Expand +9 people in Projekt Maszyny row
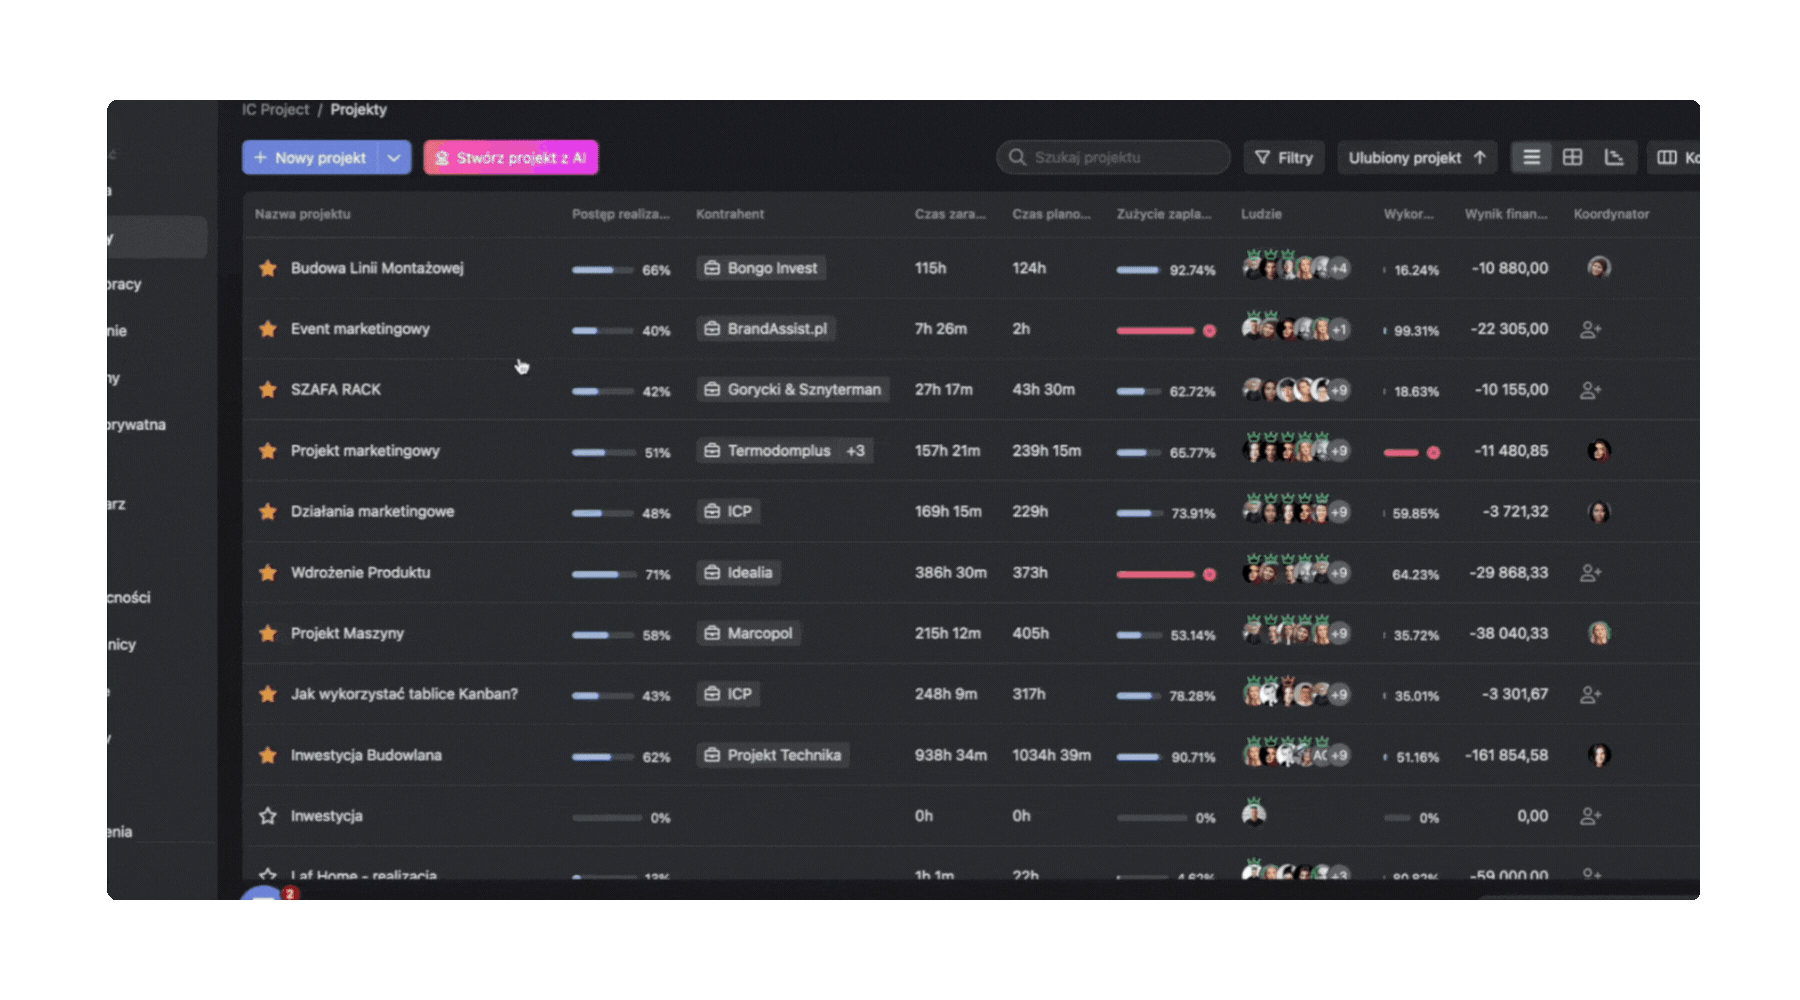The width and height of the screenshot is (1800, 1000). [1339, 633]
